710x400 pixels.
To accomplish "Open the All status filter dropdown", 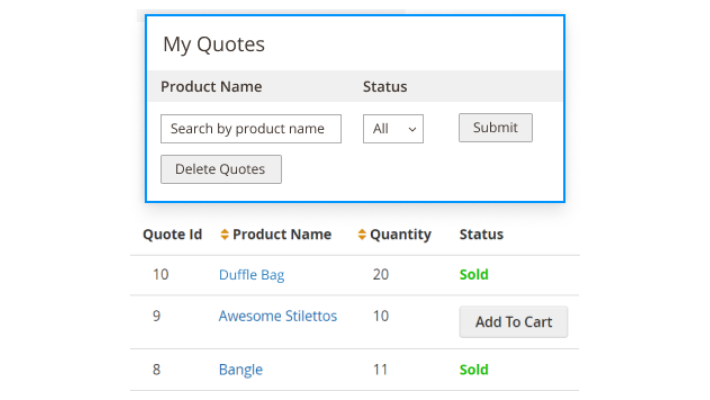I will click(x=392, y=129).
